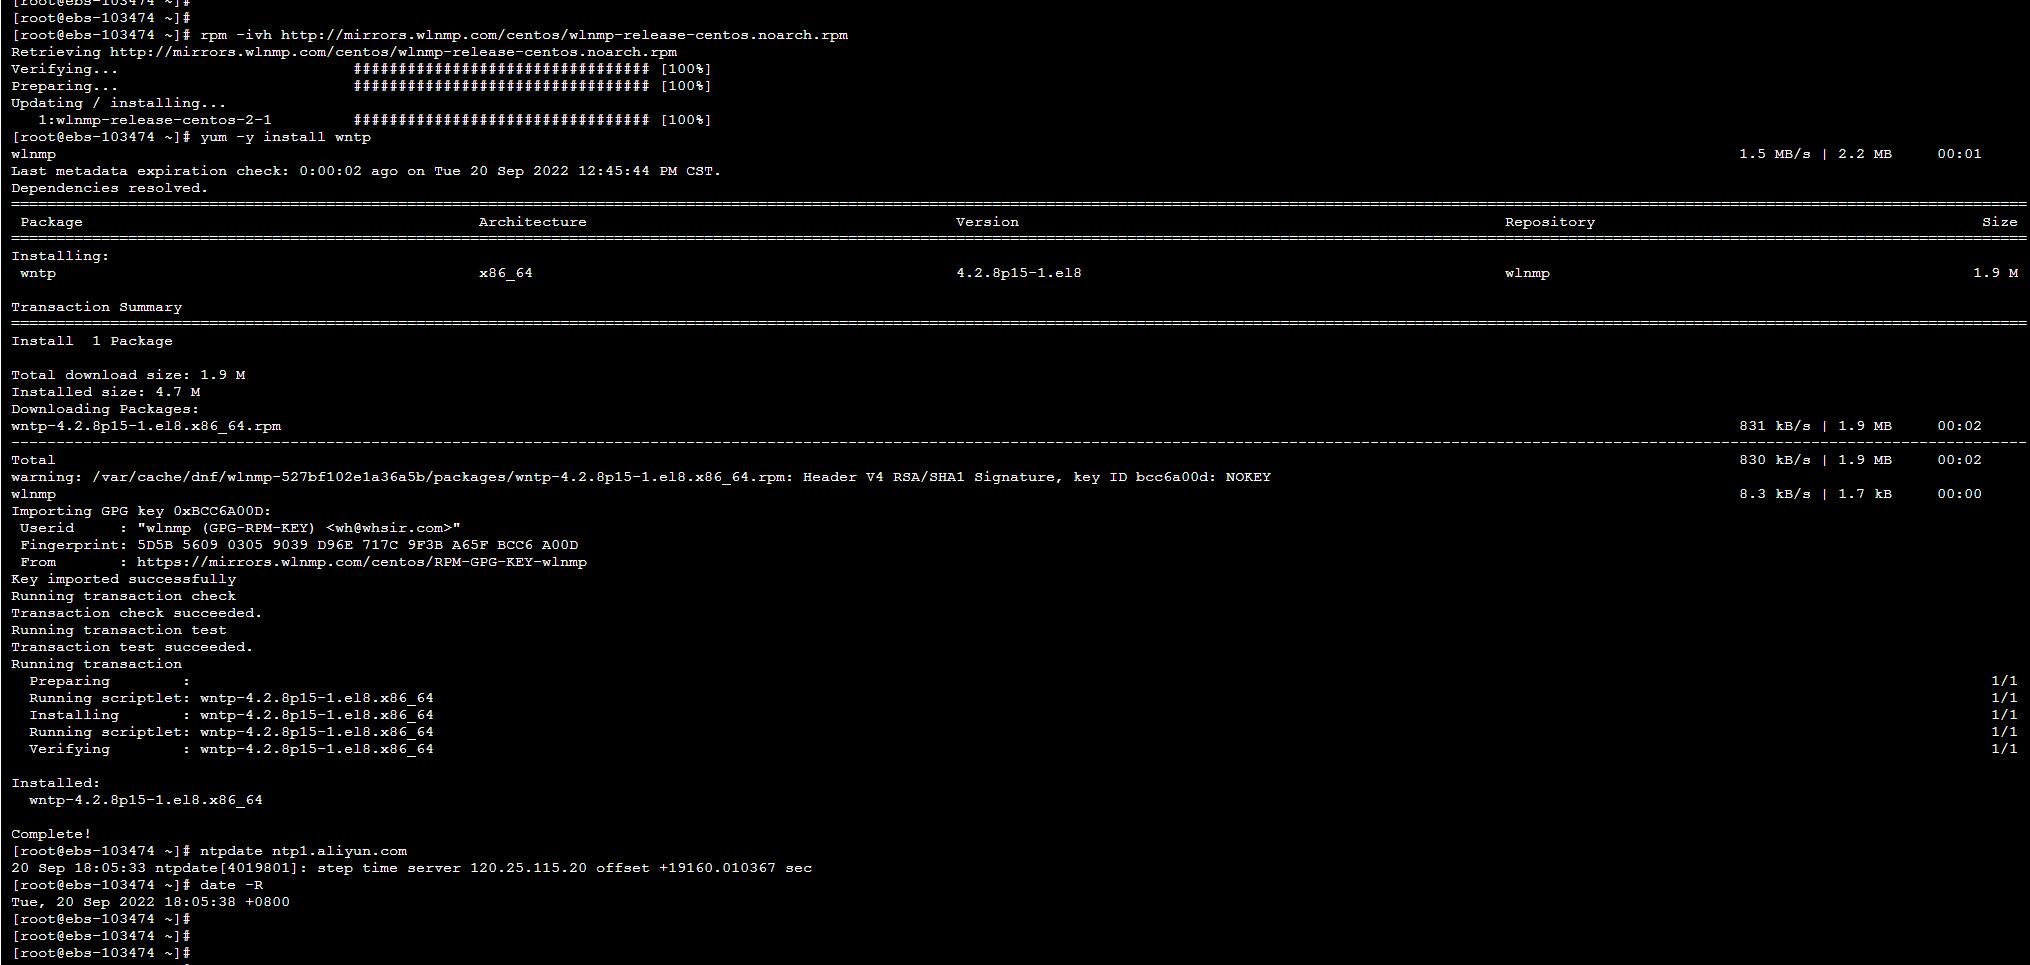Viewport: 2030px width, 965px height.
Task: Click the 'wntp' package name in table
Action: click(x=38, y=273)
